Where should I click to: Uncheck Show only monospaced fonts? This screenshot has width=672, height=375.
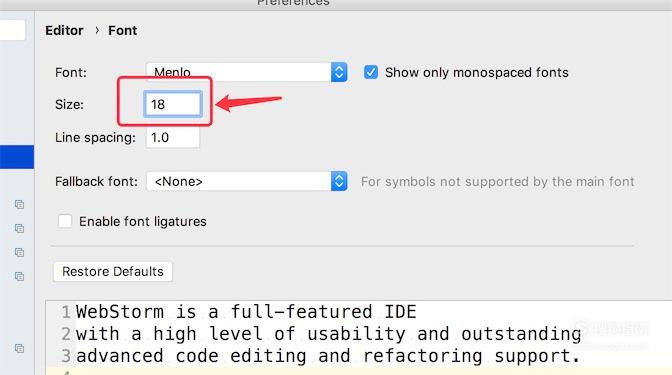point(371,72)
